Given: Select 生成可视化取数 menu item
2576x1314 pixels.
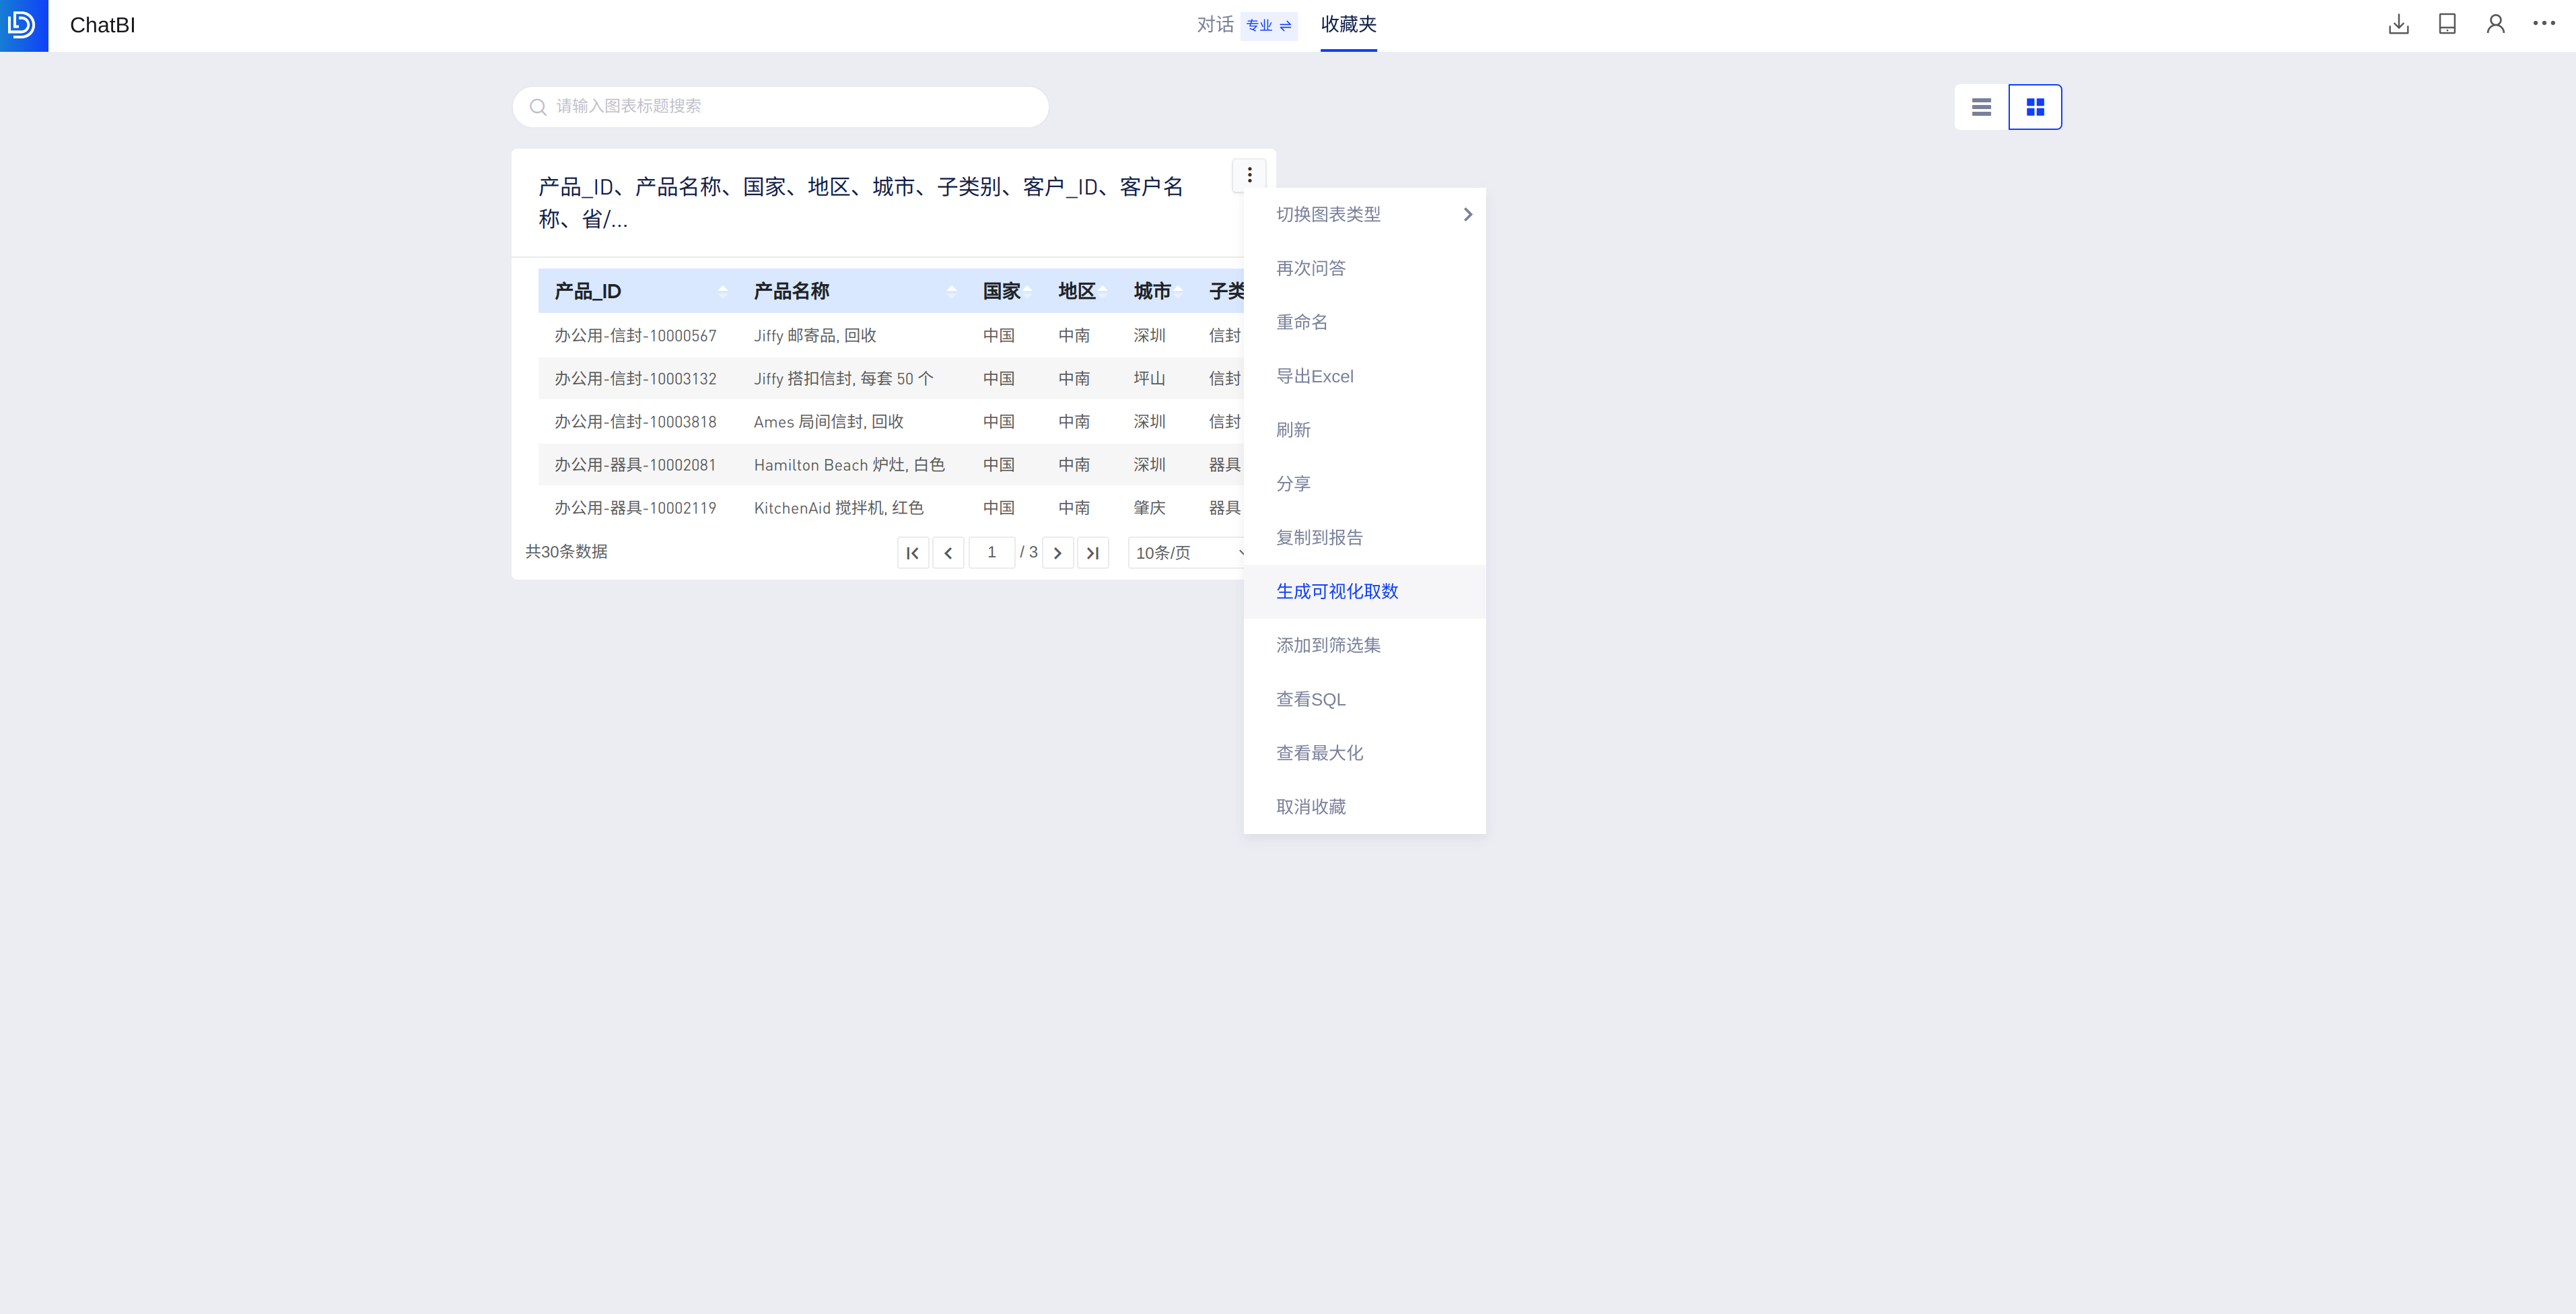Looking at the screenshot, I should click(x=1337, y=592).
